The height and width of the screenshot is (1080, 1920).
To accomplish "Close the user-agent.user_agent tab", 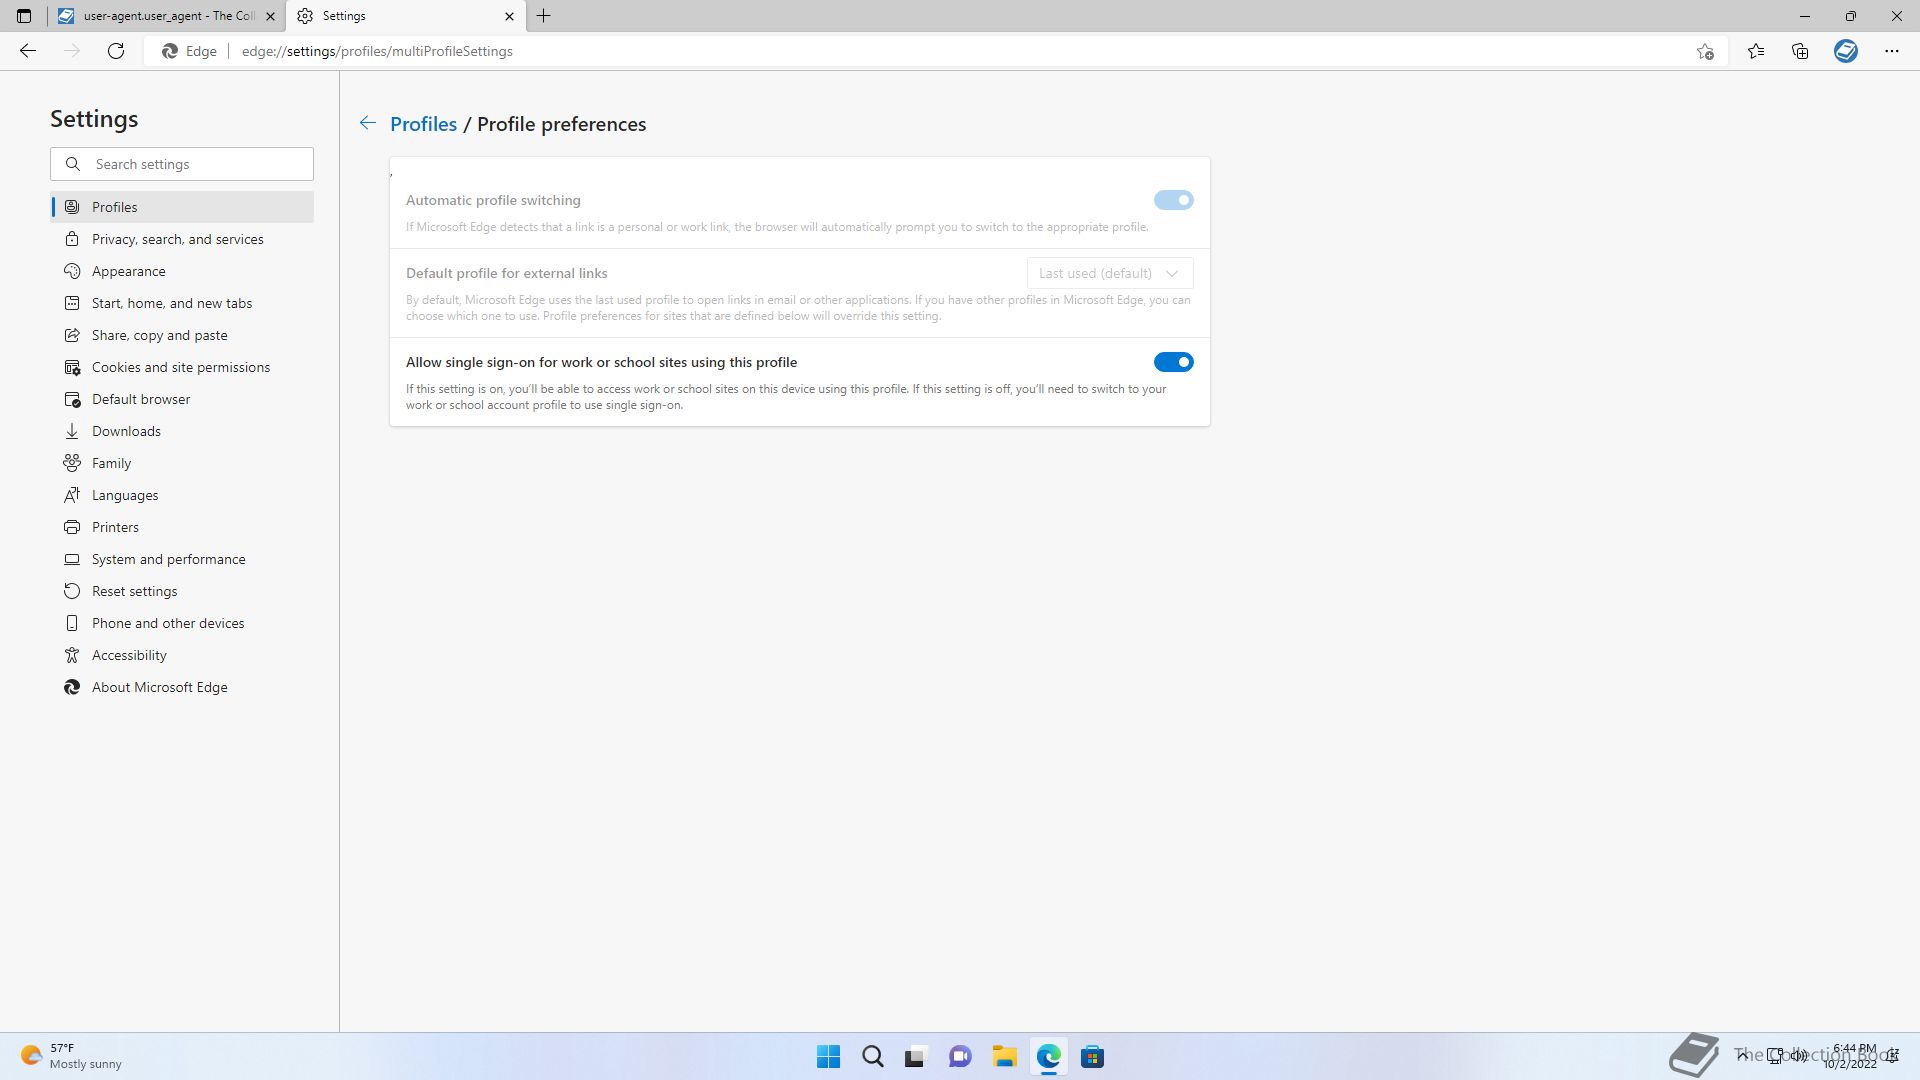I will point(270,16).
